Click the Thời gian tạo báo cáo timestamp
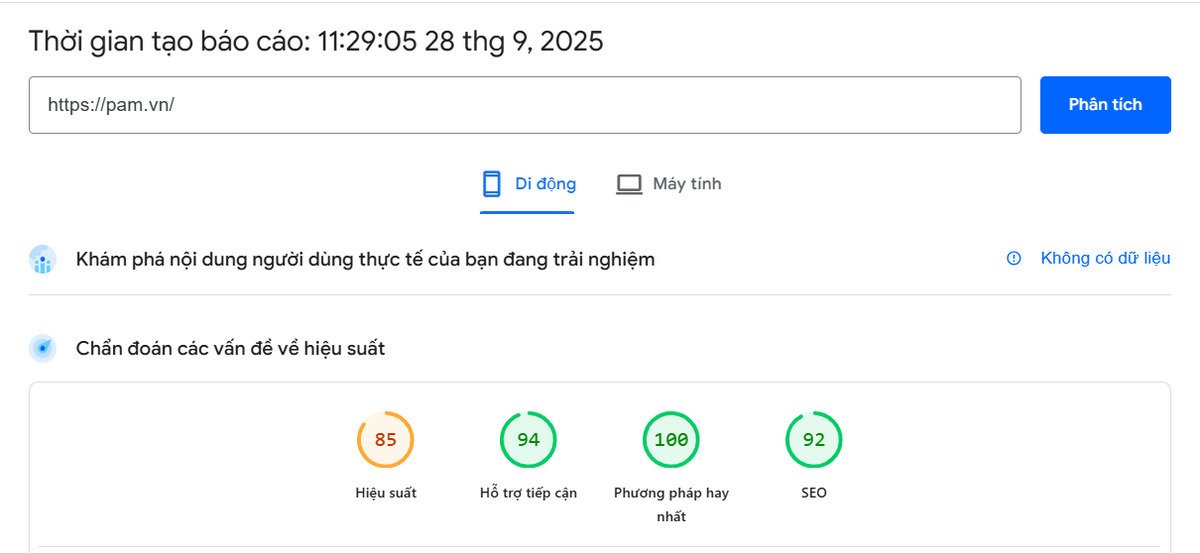The image size is (1200, 553). click(x=316, y=42)
